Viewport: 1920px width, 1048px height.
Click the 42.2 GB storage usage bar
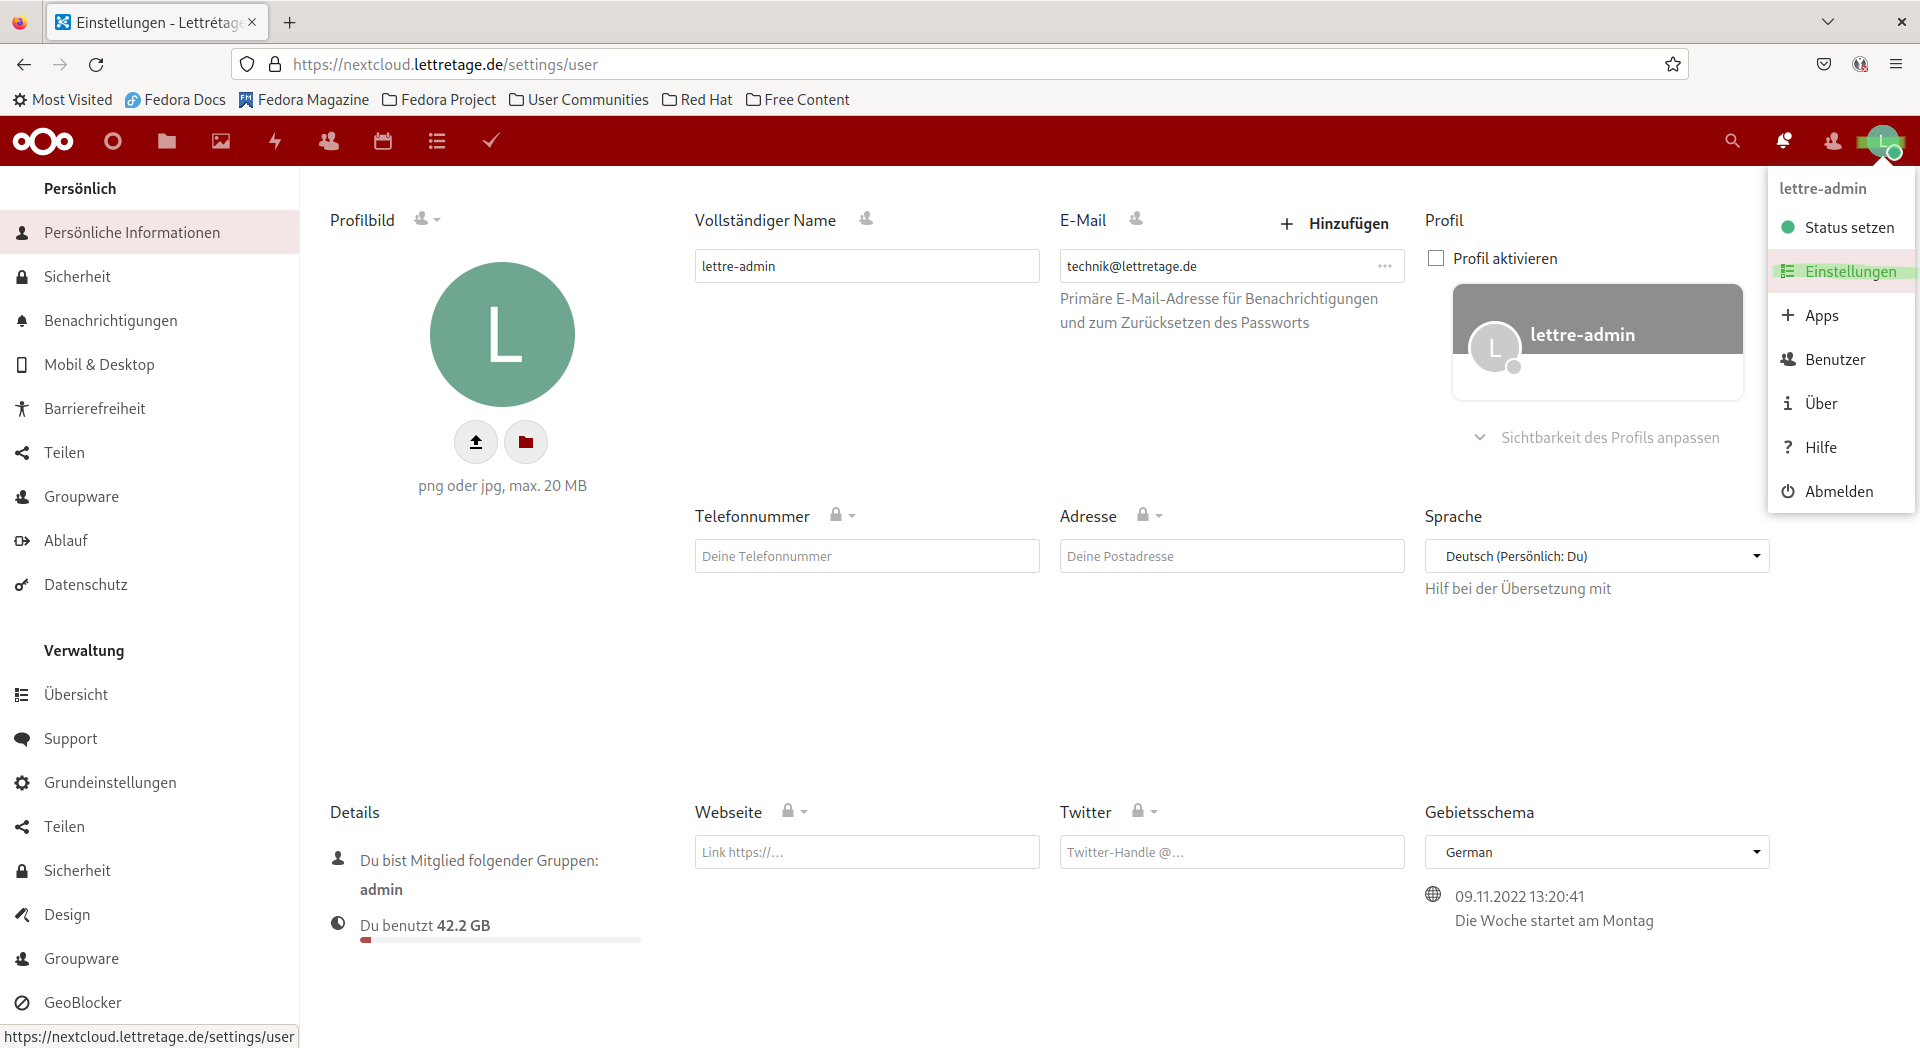point(500,939)
